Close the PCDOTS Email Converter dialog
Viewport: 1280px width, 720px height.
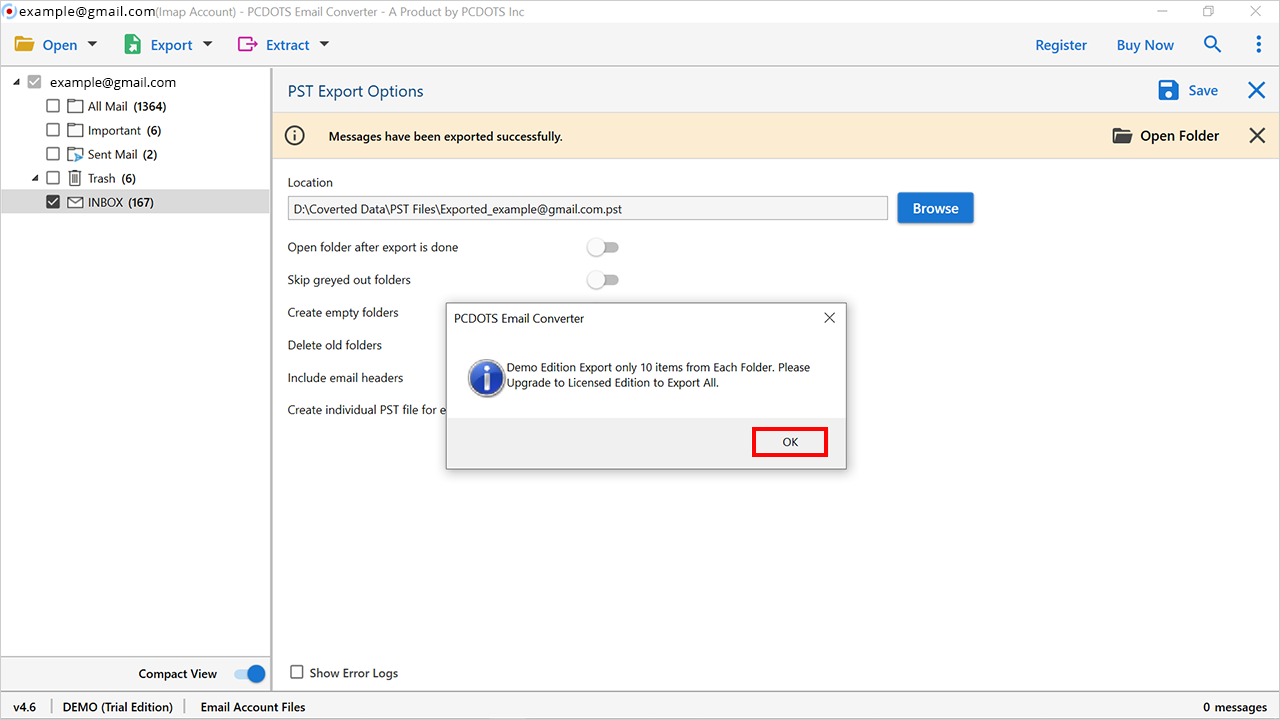point(829,318)
